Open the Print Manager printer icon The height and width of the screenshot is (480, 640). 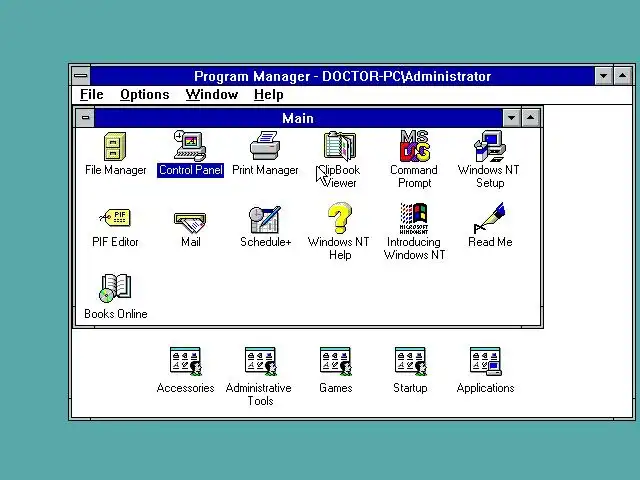click(x=265, y=146)
